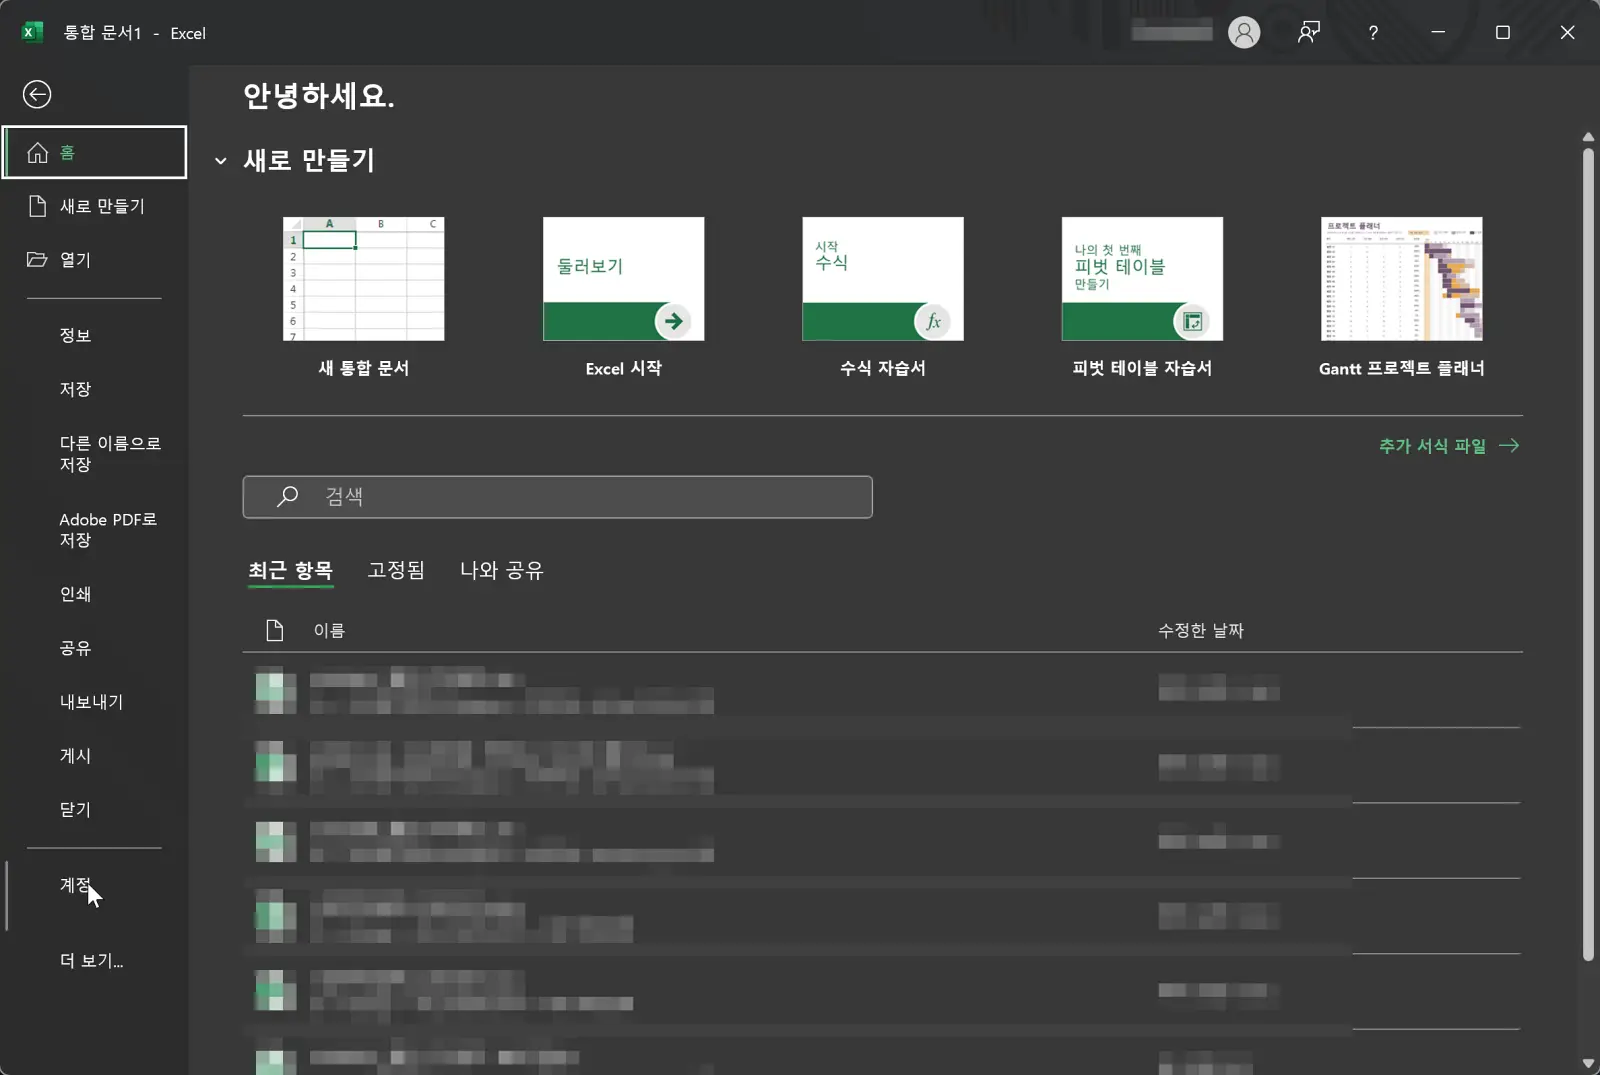Click the back arrow to return to workbook

click(x=37, y=94)
